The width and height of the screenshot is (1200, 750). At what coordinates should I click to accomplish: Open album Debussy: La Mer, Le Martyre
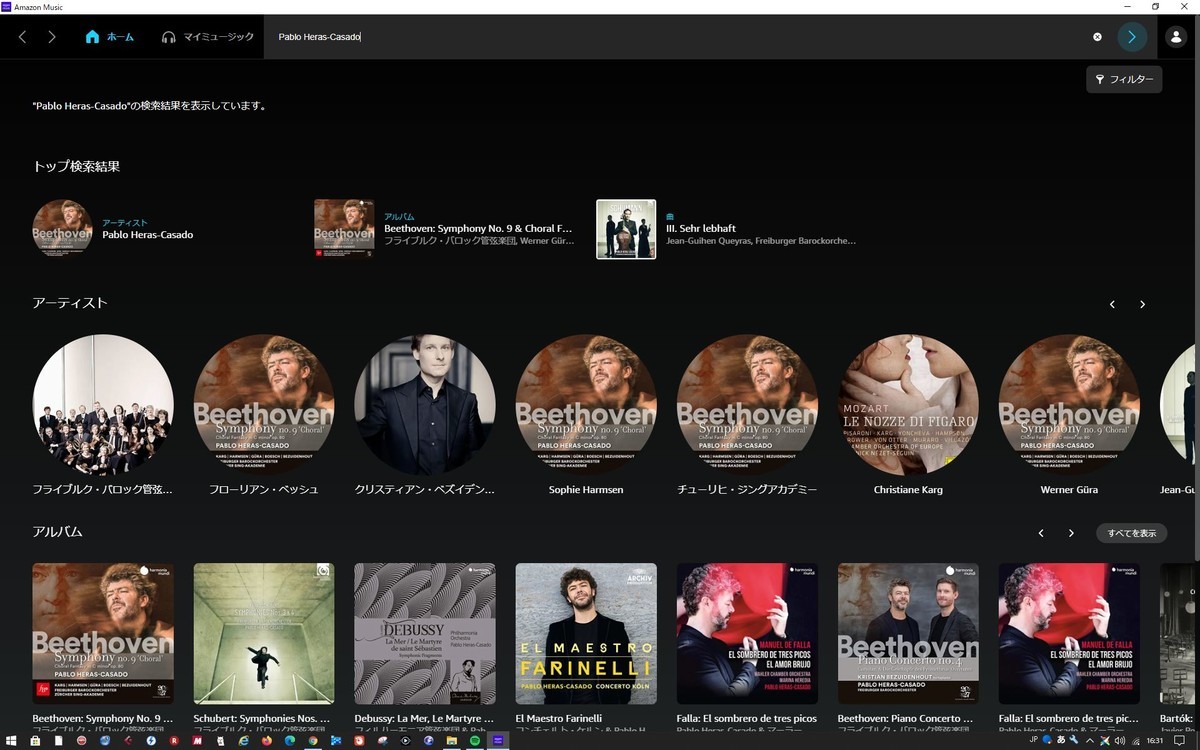(425, 633)
